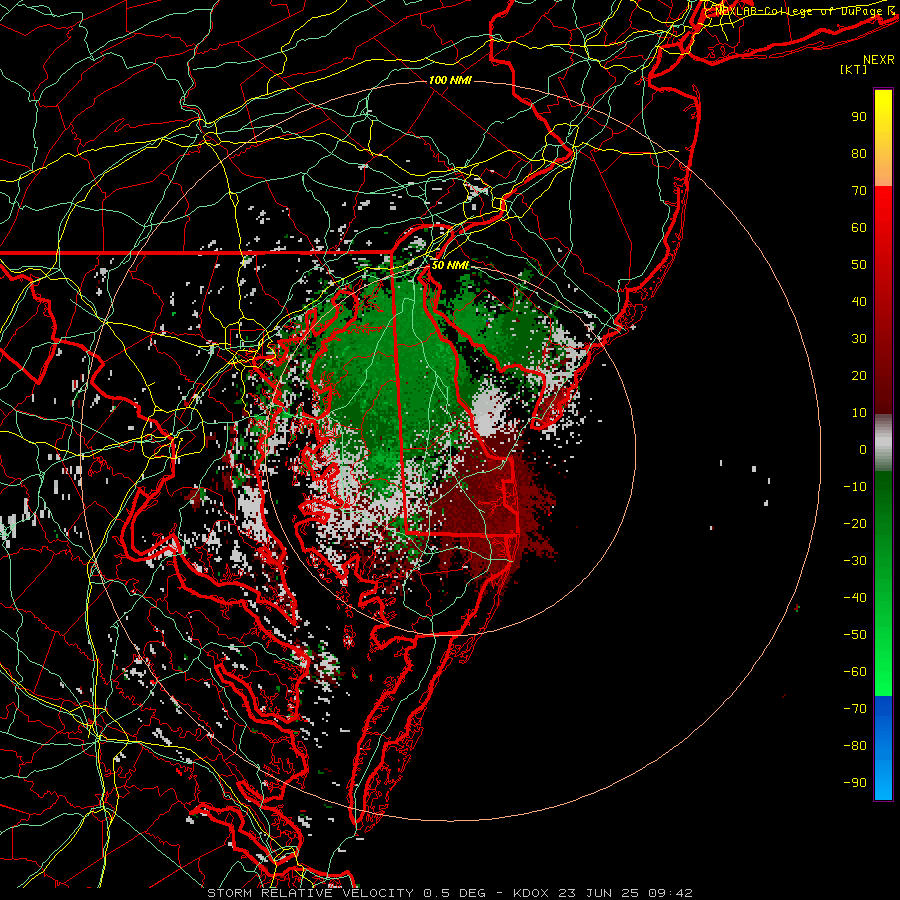Click the "100 NMI" range ring label
The height and width of the screenshot is (900, 900).
tap(450, 80)
